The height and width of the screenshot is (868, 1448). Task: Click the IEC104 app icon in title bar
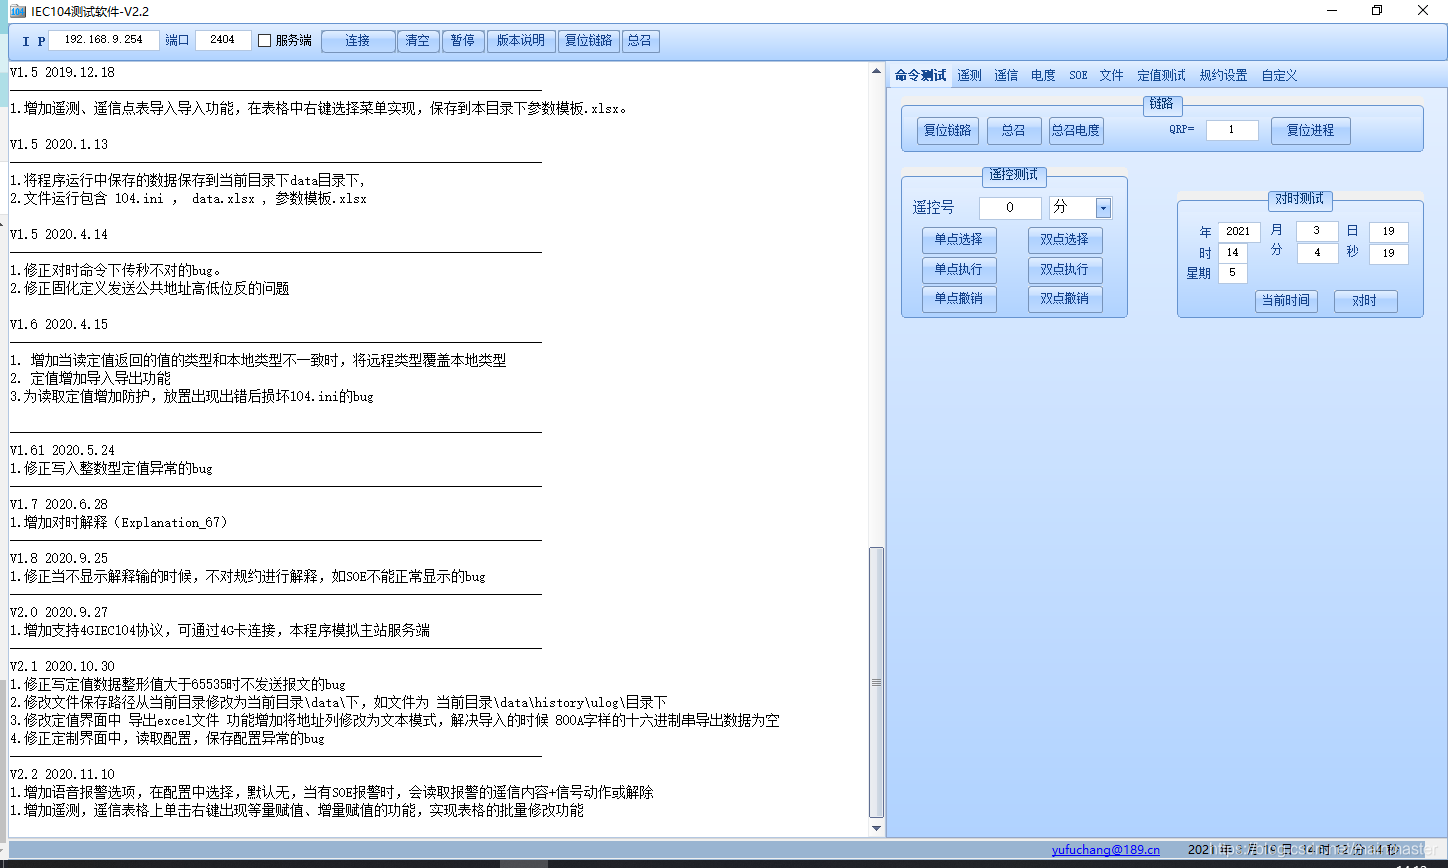click(18, 10)
